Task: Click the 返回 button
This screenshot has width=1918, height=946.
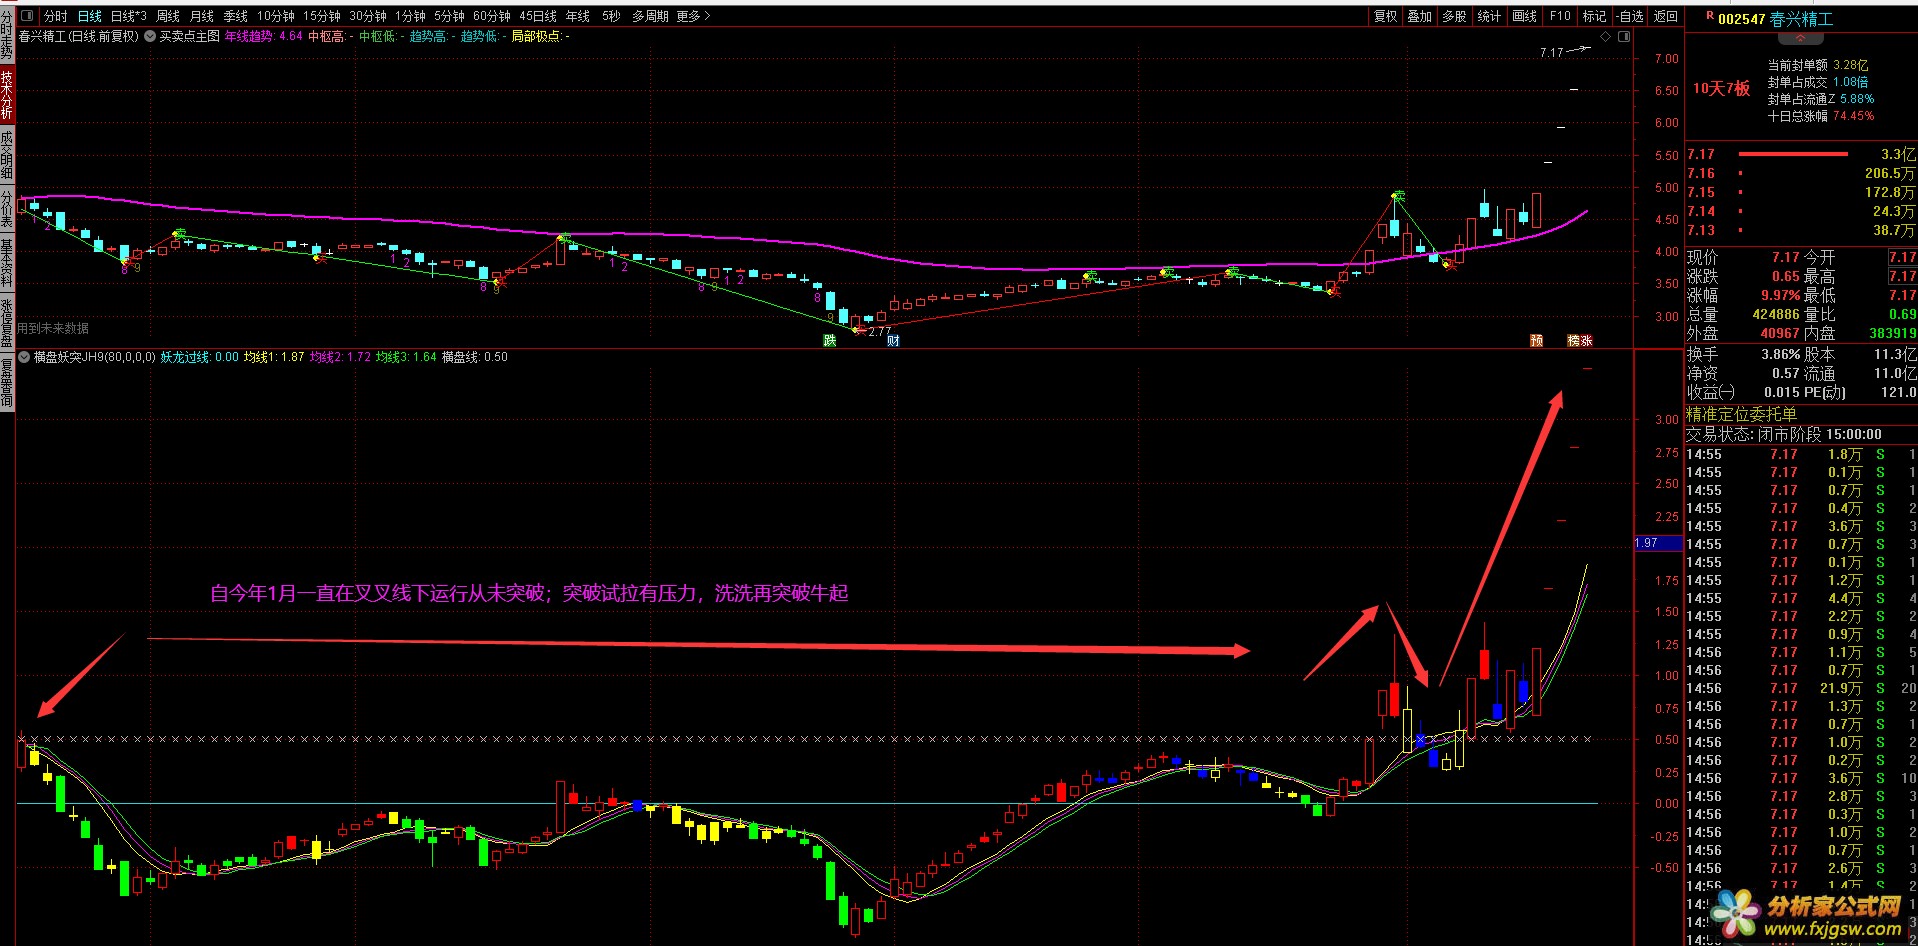Action: pos(1665,16)
